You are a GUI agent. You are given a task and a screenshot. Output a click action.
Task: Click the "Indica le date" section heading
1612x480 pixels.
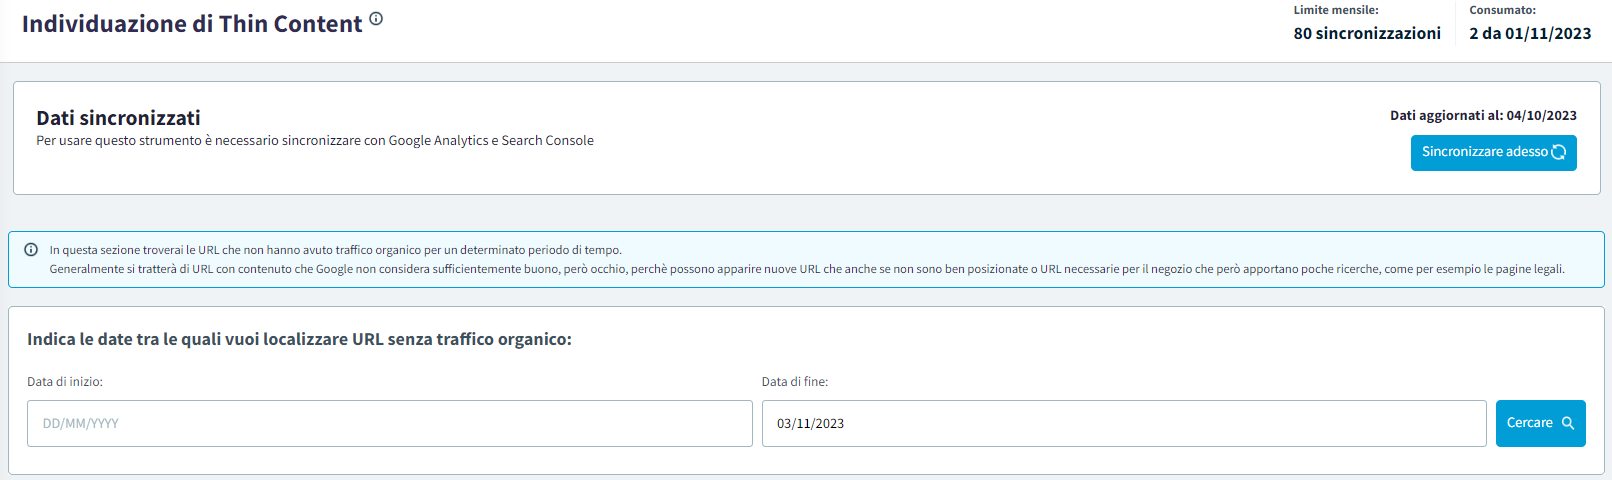tap(299, 340)
